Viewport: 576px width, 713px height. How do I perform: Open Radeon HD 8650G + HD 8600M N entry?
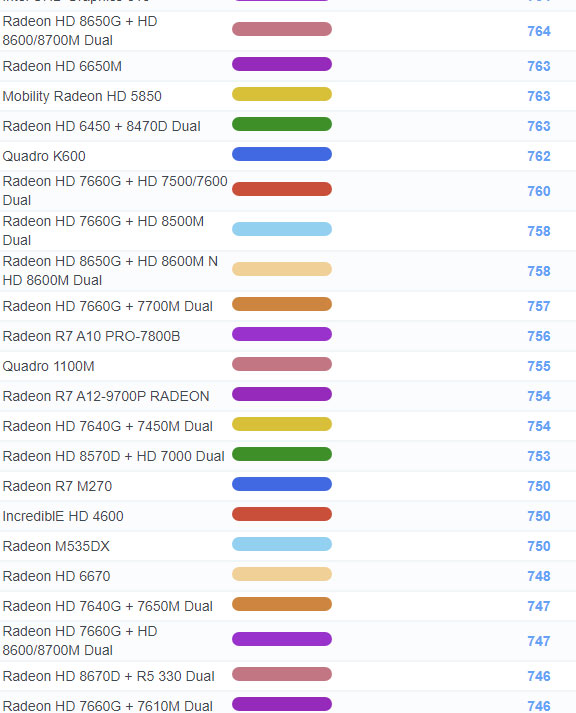110,271
